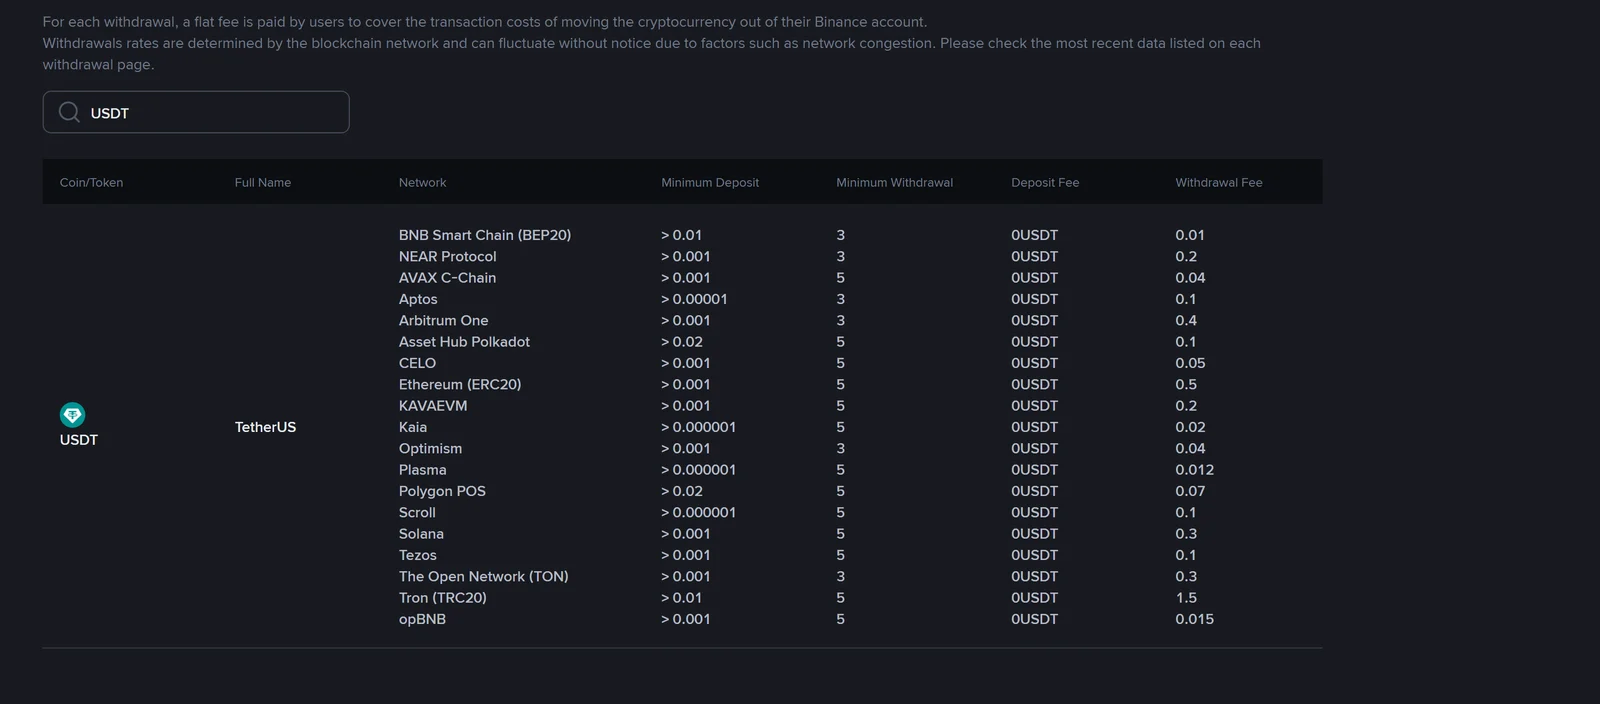Click Aptos minimum deposit value > 0.00001
Screen dimensions: 1600x704
pyautogui.click(x=694, y=299)
